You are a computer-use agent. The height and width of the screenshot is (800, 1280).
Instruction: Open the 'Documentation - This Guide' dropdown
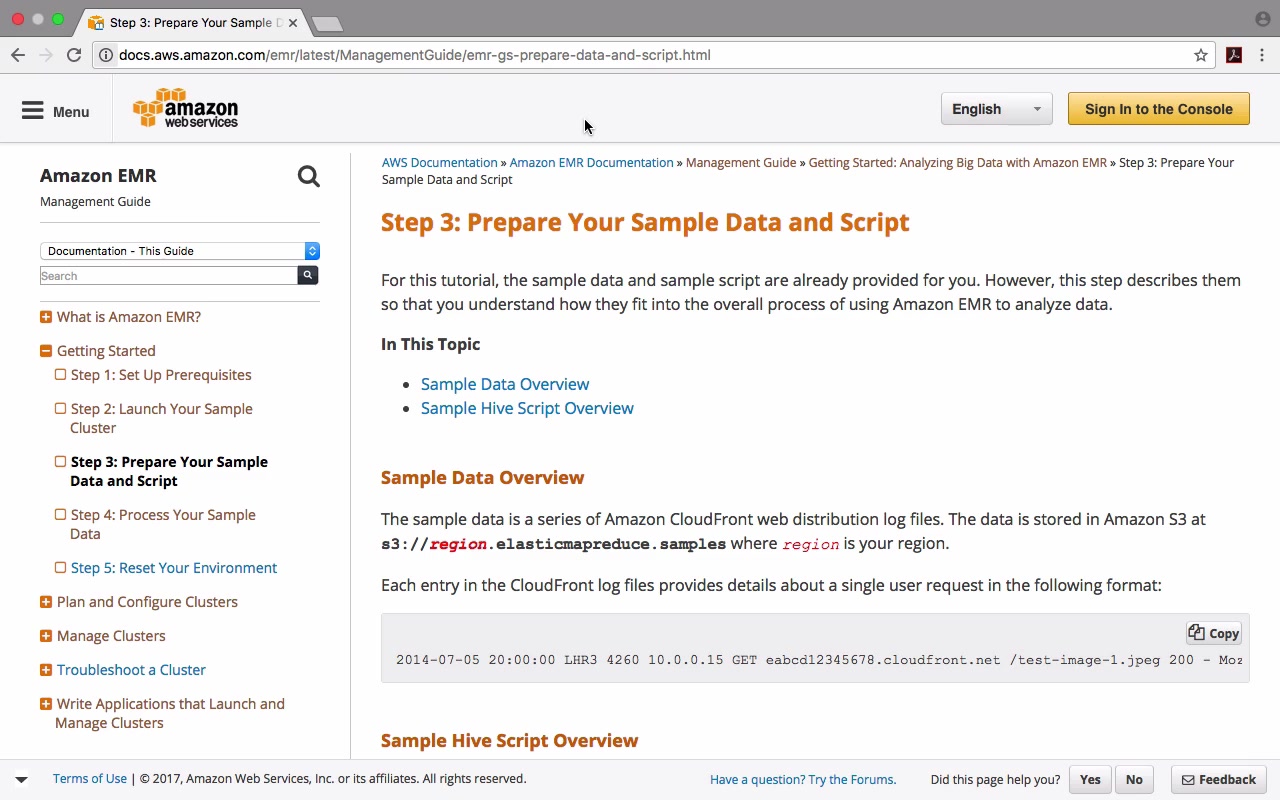(x=180, y=251)
